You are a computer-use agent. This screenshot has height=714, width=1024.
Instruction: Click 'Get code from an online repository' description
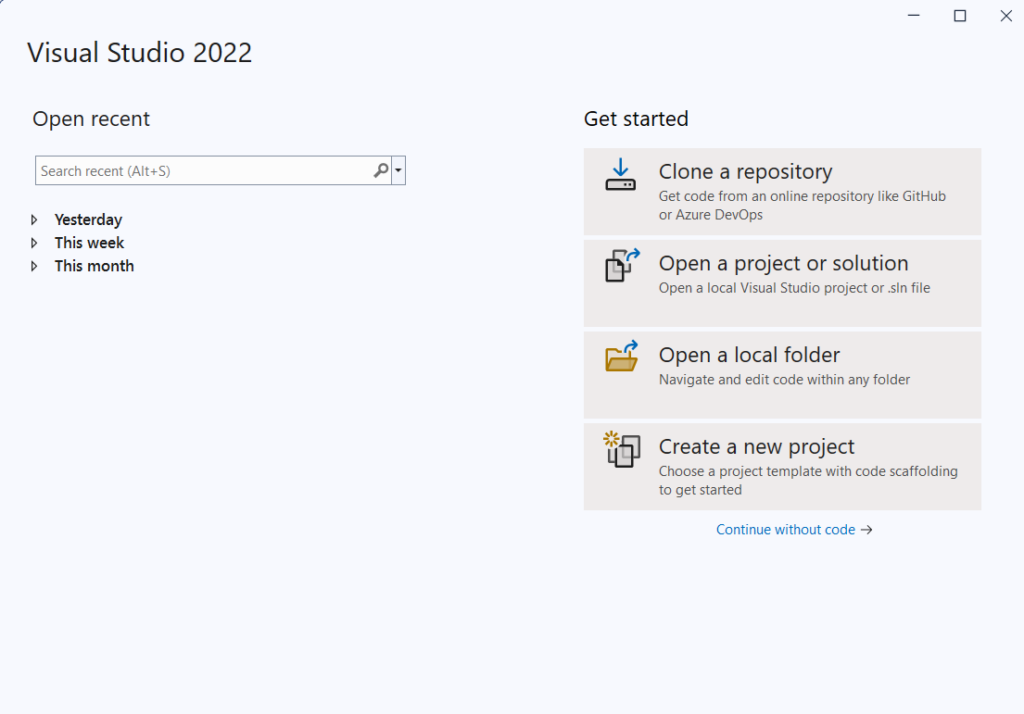tap(802, 205)
